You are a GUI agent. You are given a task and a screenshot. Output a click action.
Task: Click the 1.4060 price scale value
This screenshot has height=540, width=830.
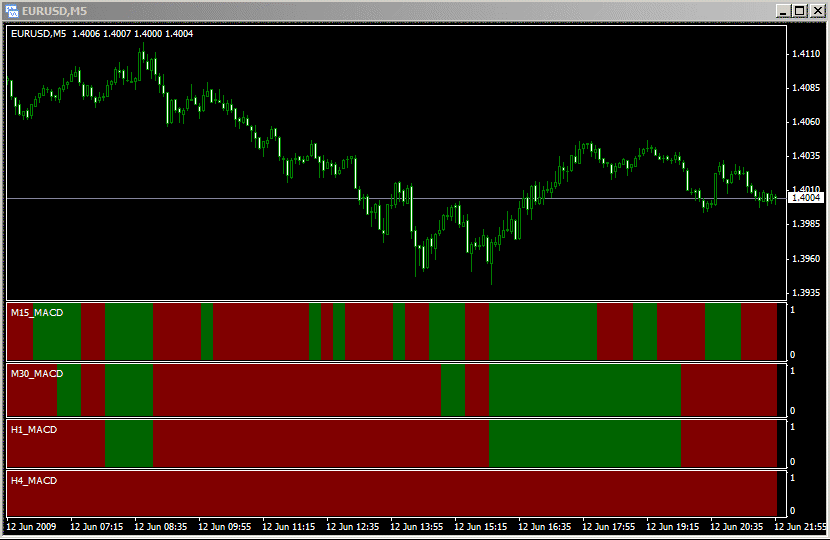pos(806,122)
